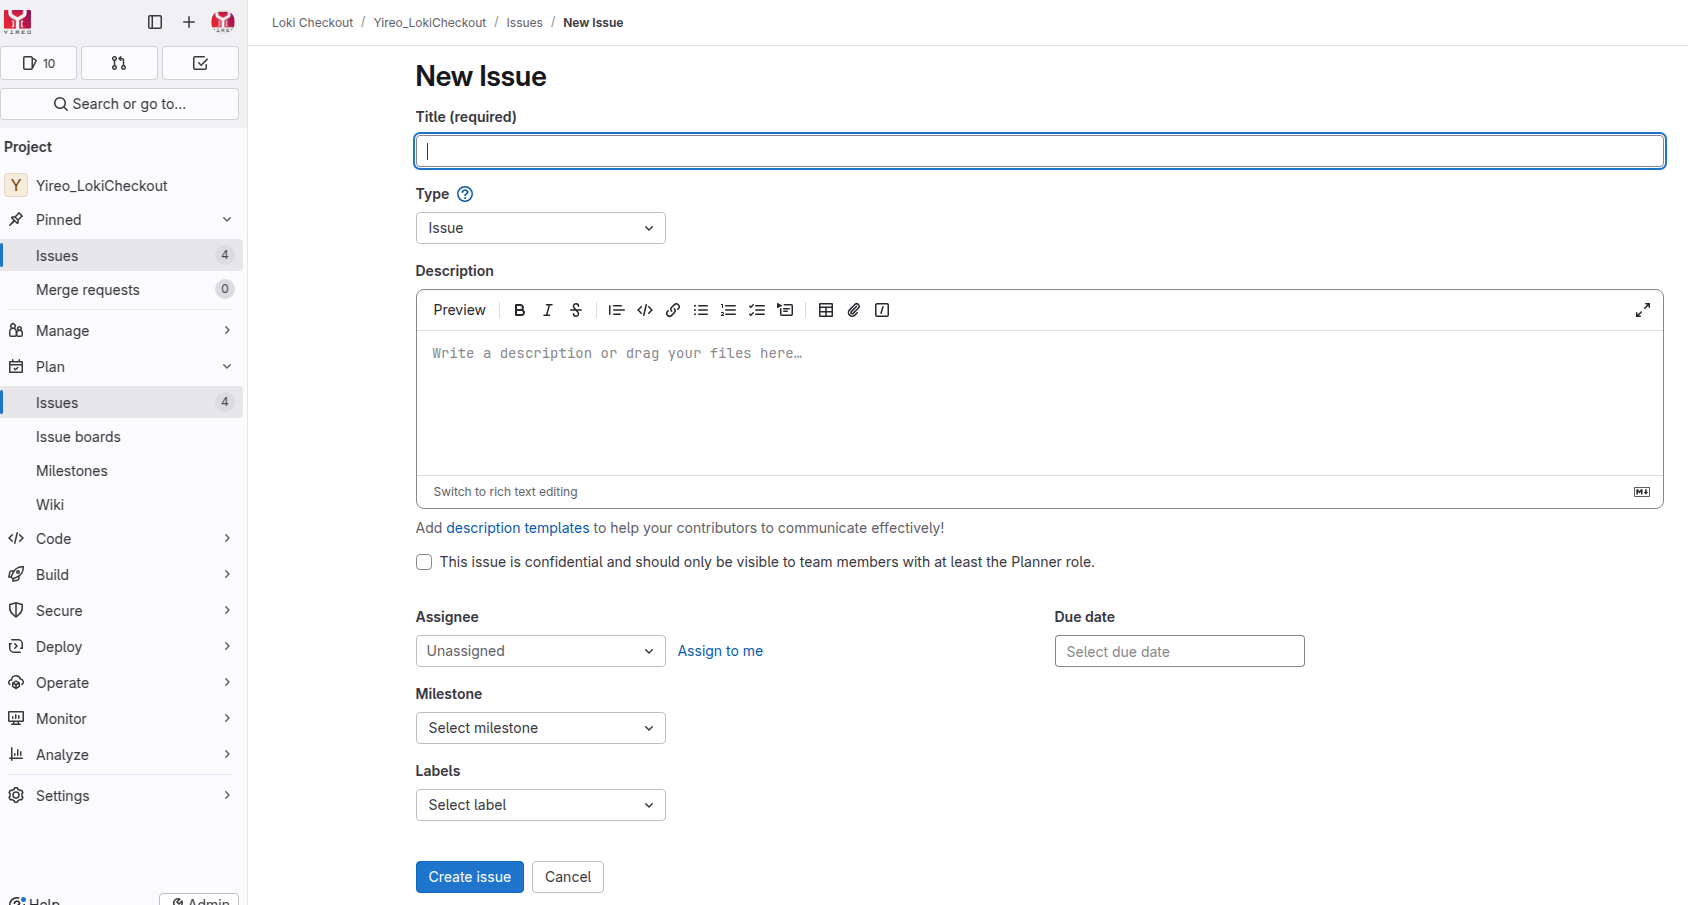Open Issue boards in sidebar
This screenshot has height=905, width=1688.
tap(78, 437)
